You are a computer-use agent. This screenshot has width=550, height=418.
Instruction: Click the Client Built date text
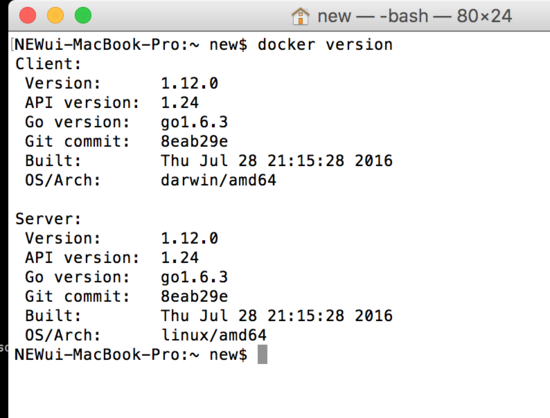[276, 161]
